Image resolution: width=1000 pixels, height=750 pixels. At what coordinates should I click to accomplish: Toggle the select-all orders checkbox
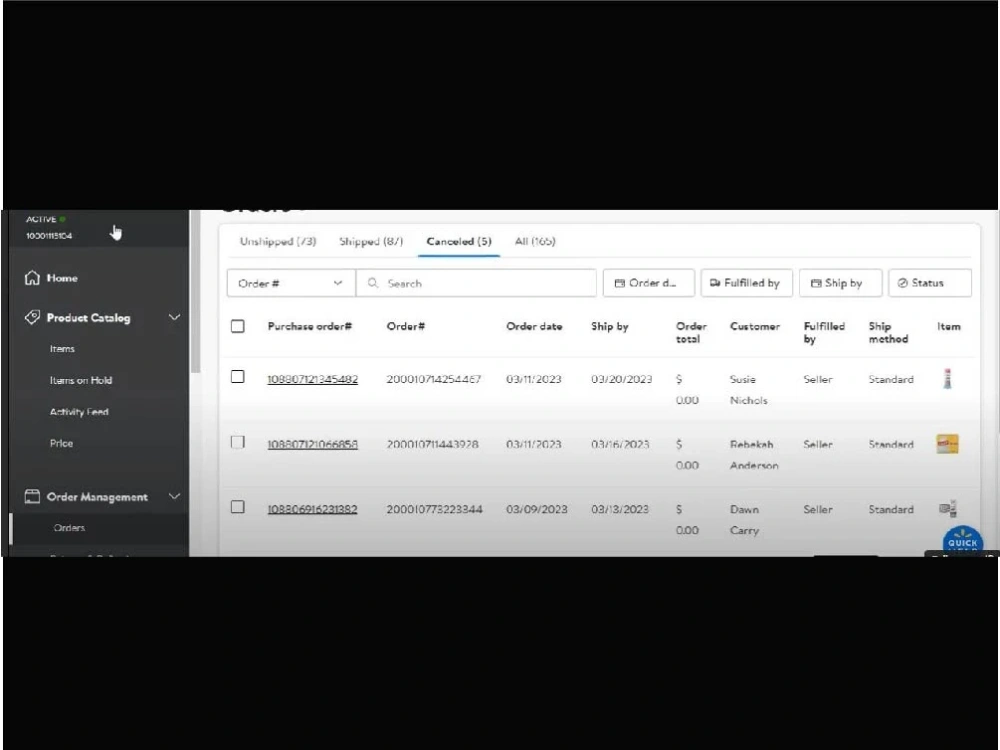238,326
